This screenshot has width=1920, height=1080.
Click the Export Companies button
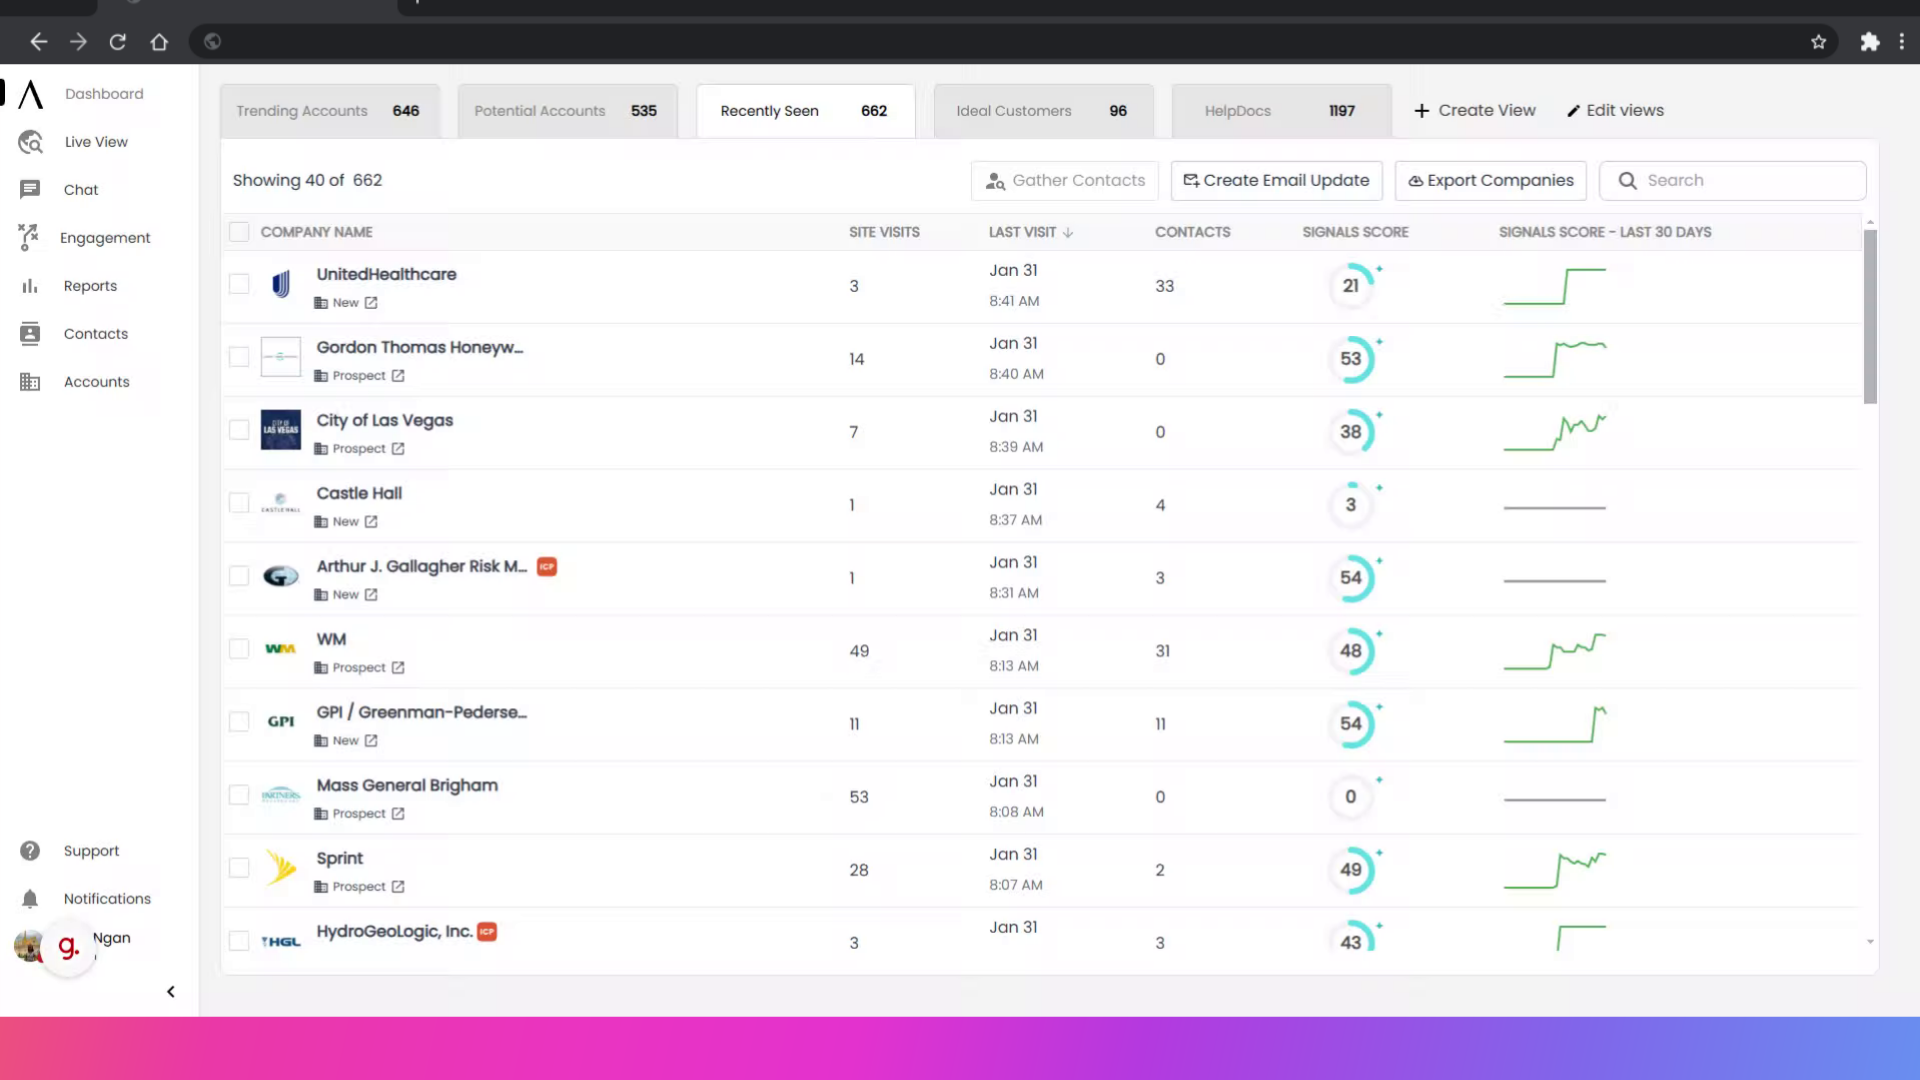(1490, 181)
